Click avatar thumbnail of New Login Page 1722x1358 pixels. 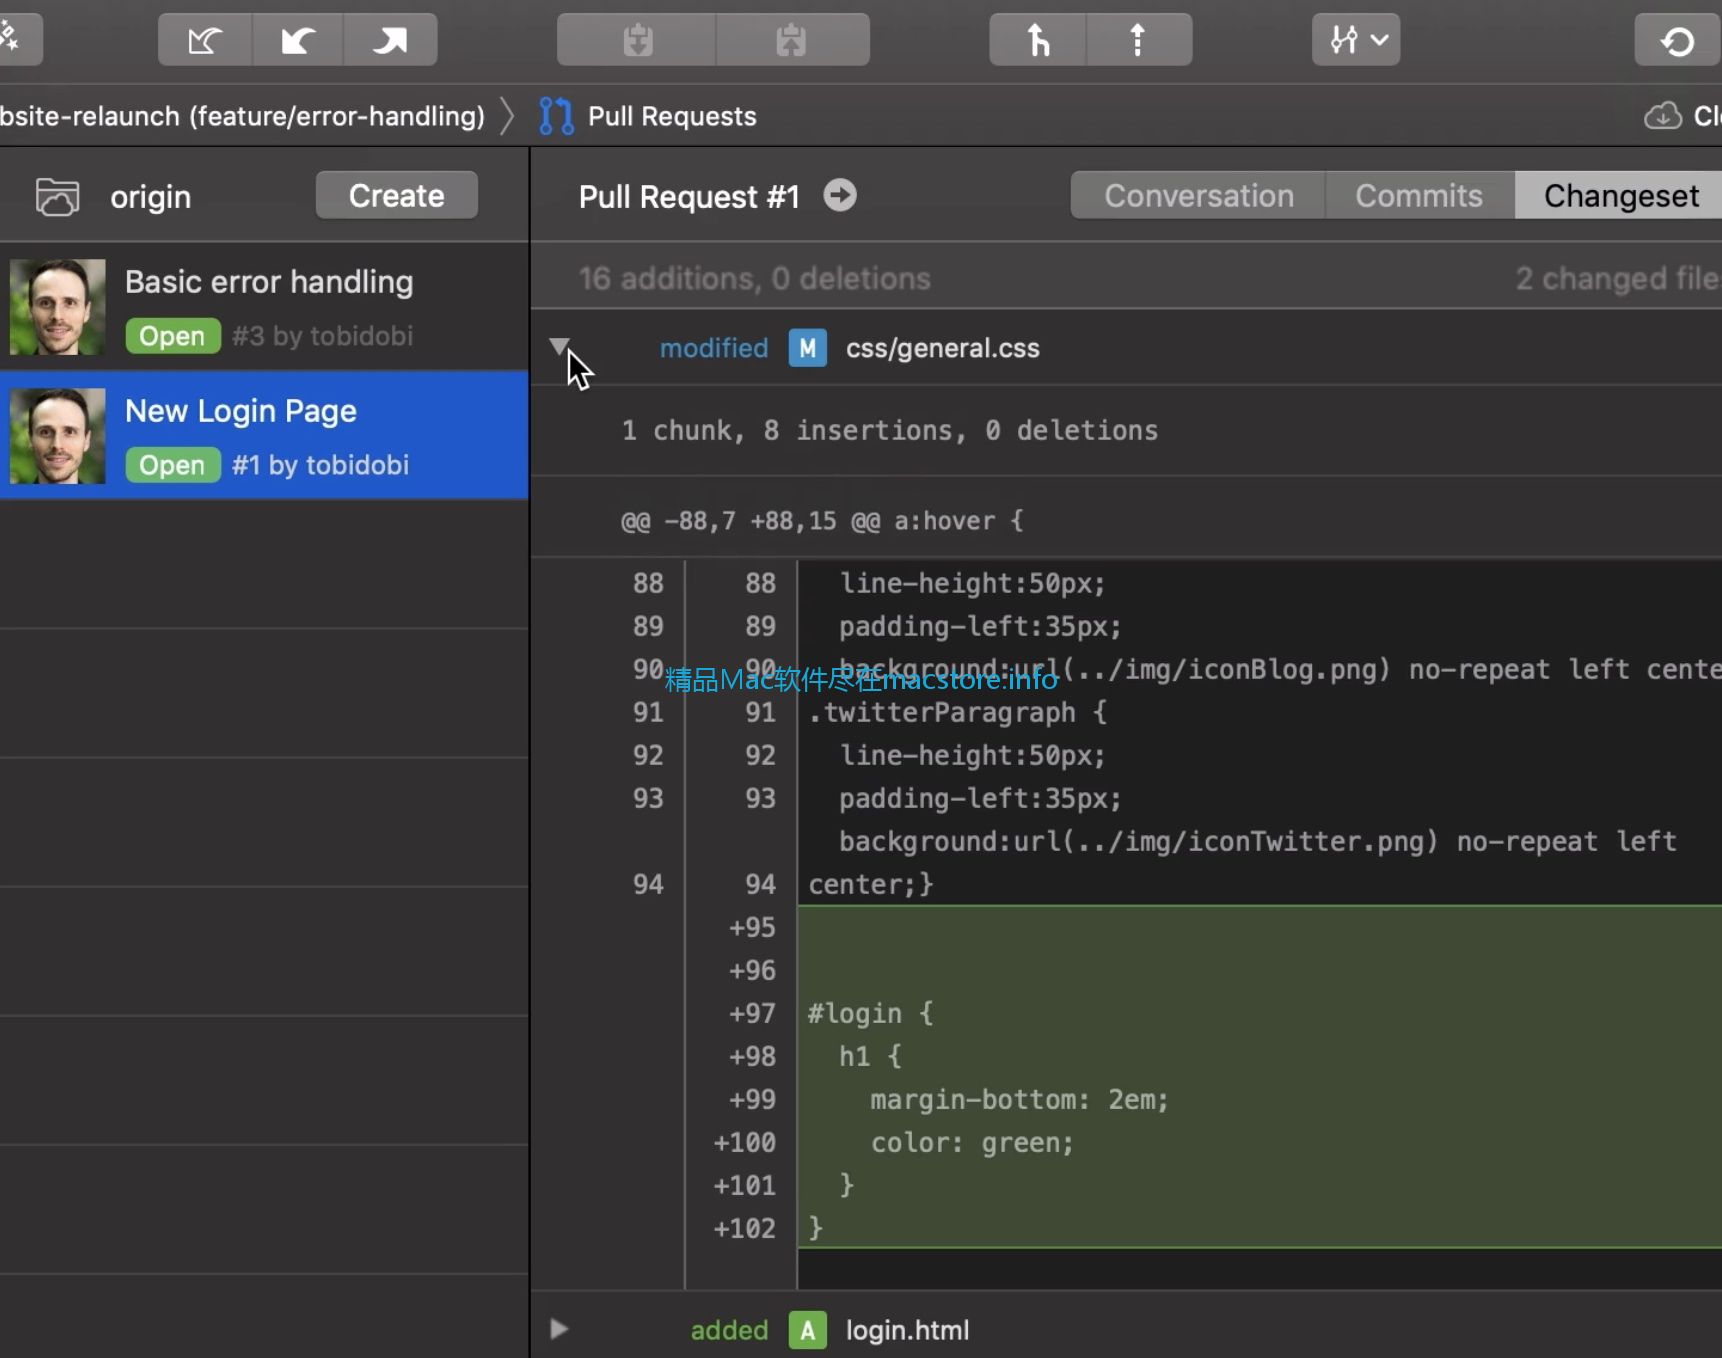57,436
